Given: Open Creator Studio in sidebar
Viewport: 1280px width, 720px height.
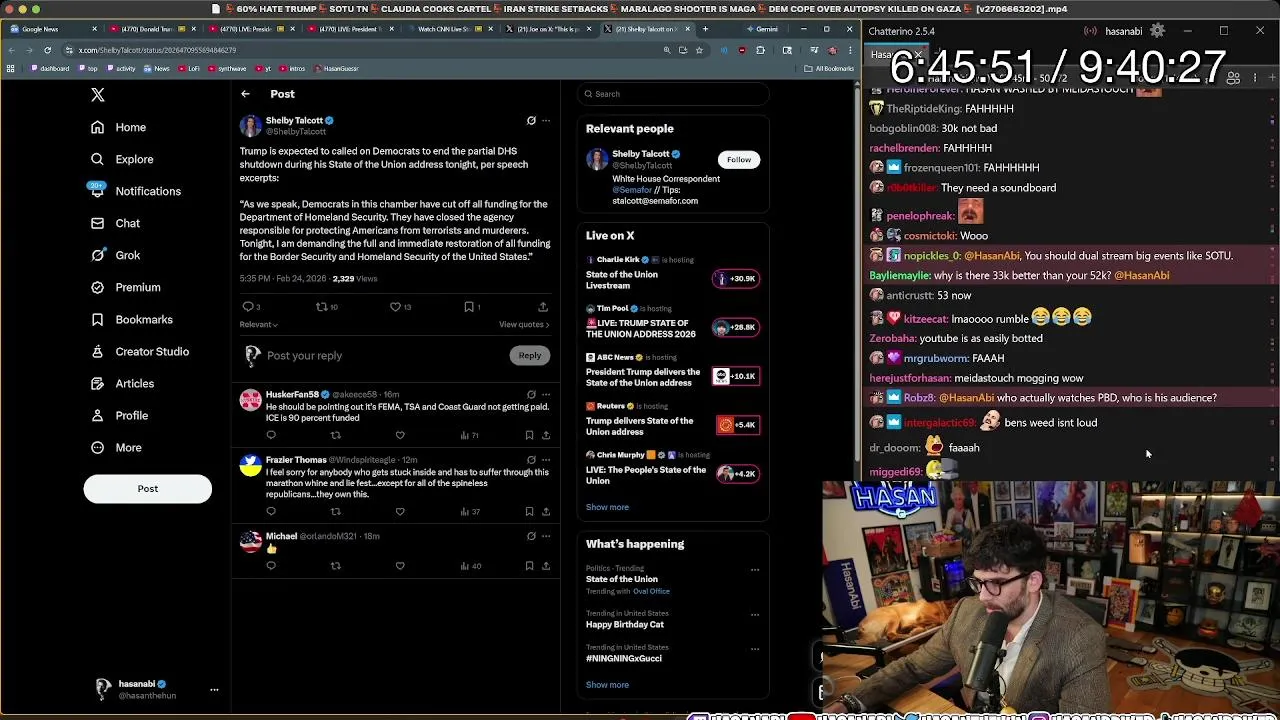Looking at the screenshot, I should pos(140,351).
